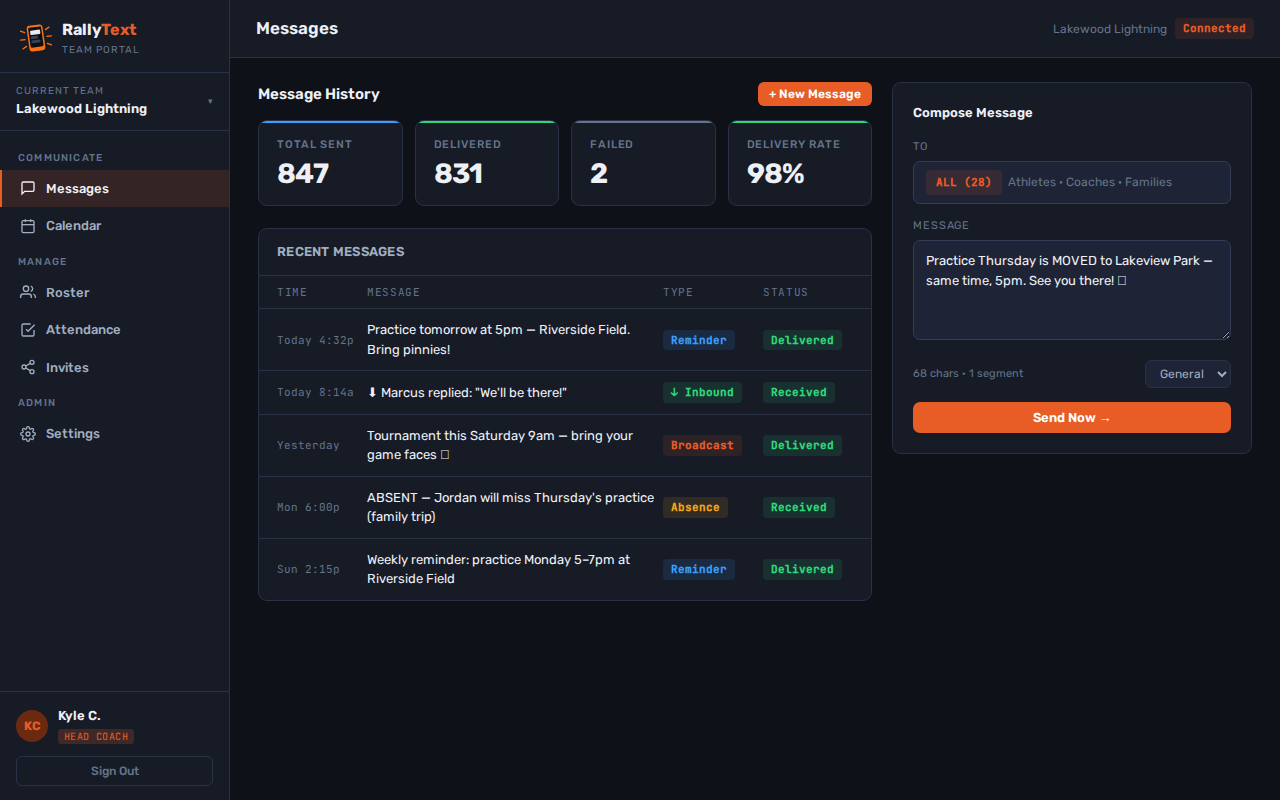Click Lakewood Lightning label in top bar

pos(1110,29)
